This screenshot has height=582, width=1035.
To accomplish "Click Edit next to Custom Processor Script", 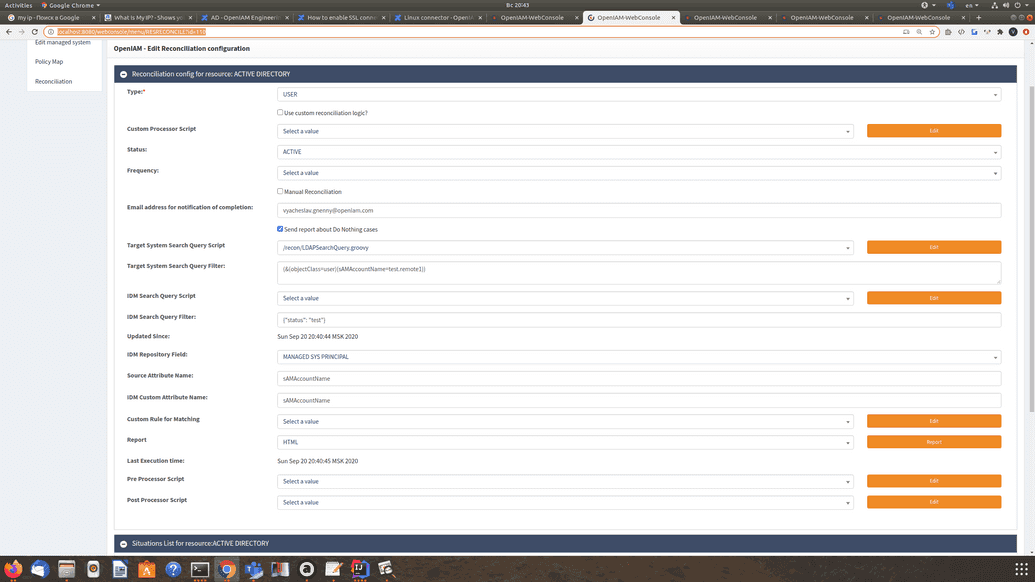I will (933, 130).
